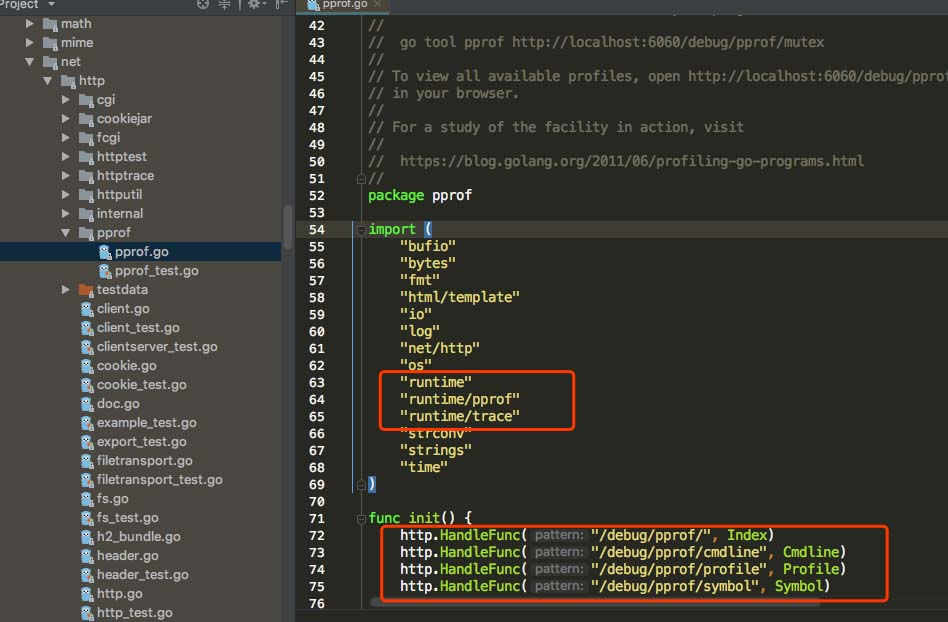
Task: Hide the Project tool window
Action: (279, 5)
